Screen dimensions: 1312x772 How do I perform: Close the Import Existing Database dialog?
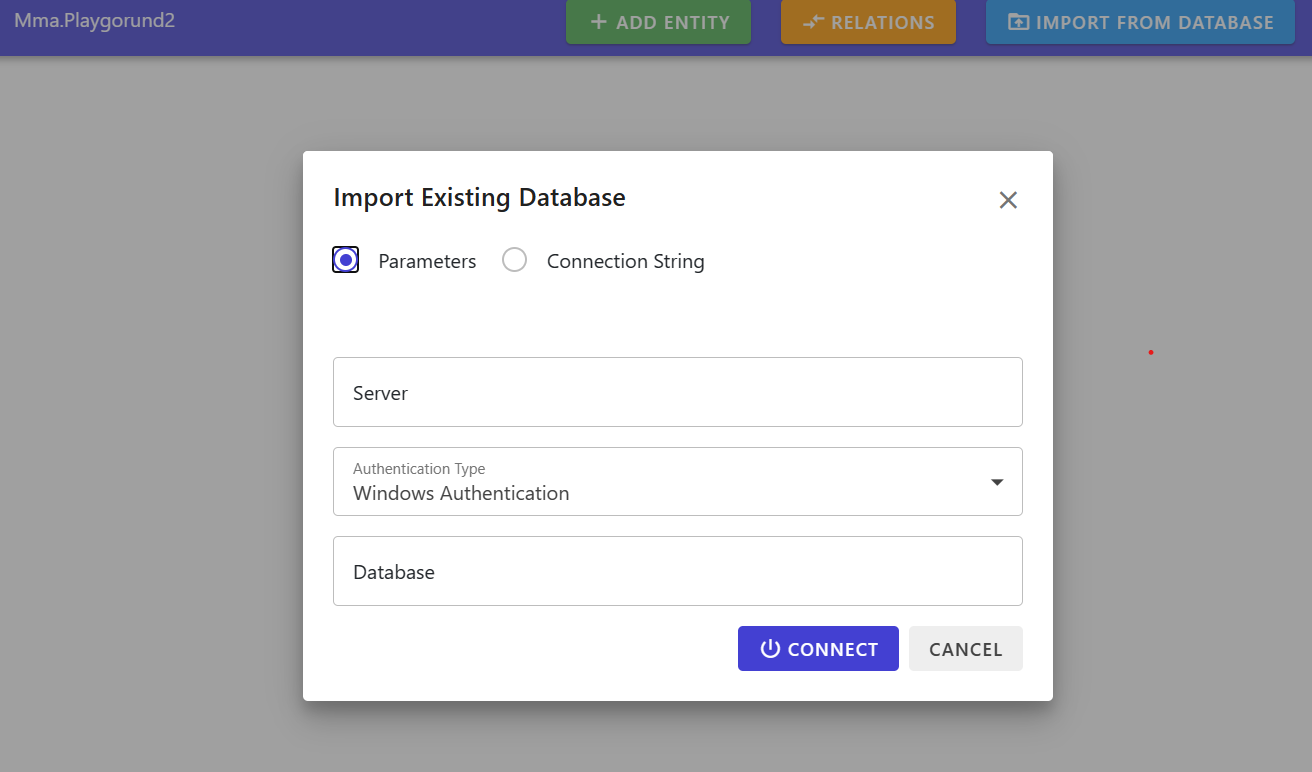tap(1008, 200)
